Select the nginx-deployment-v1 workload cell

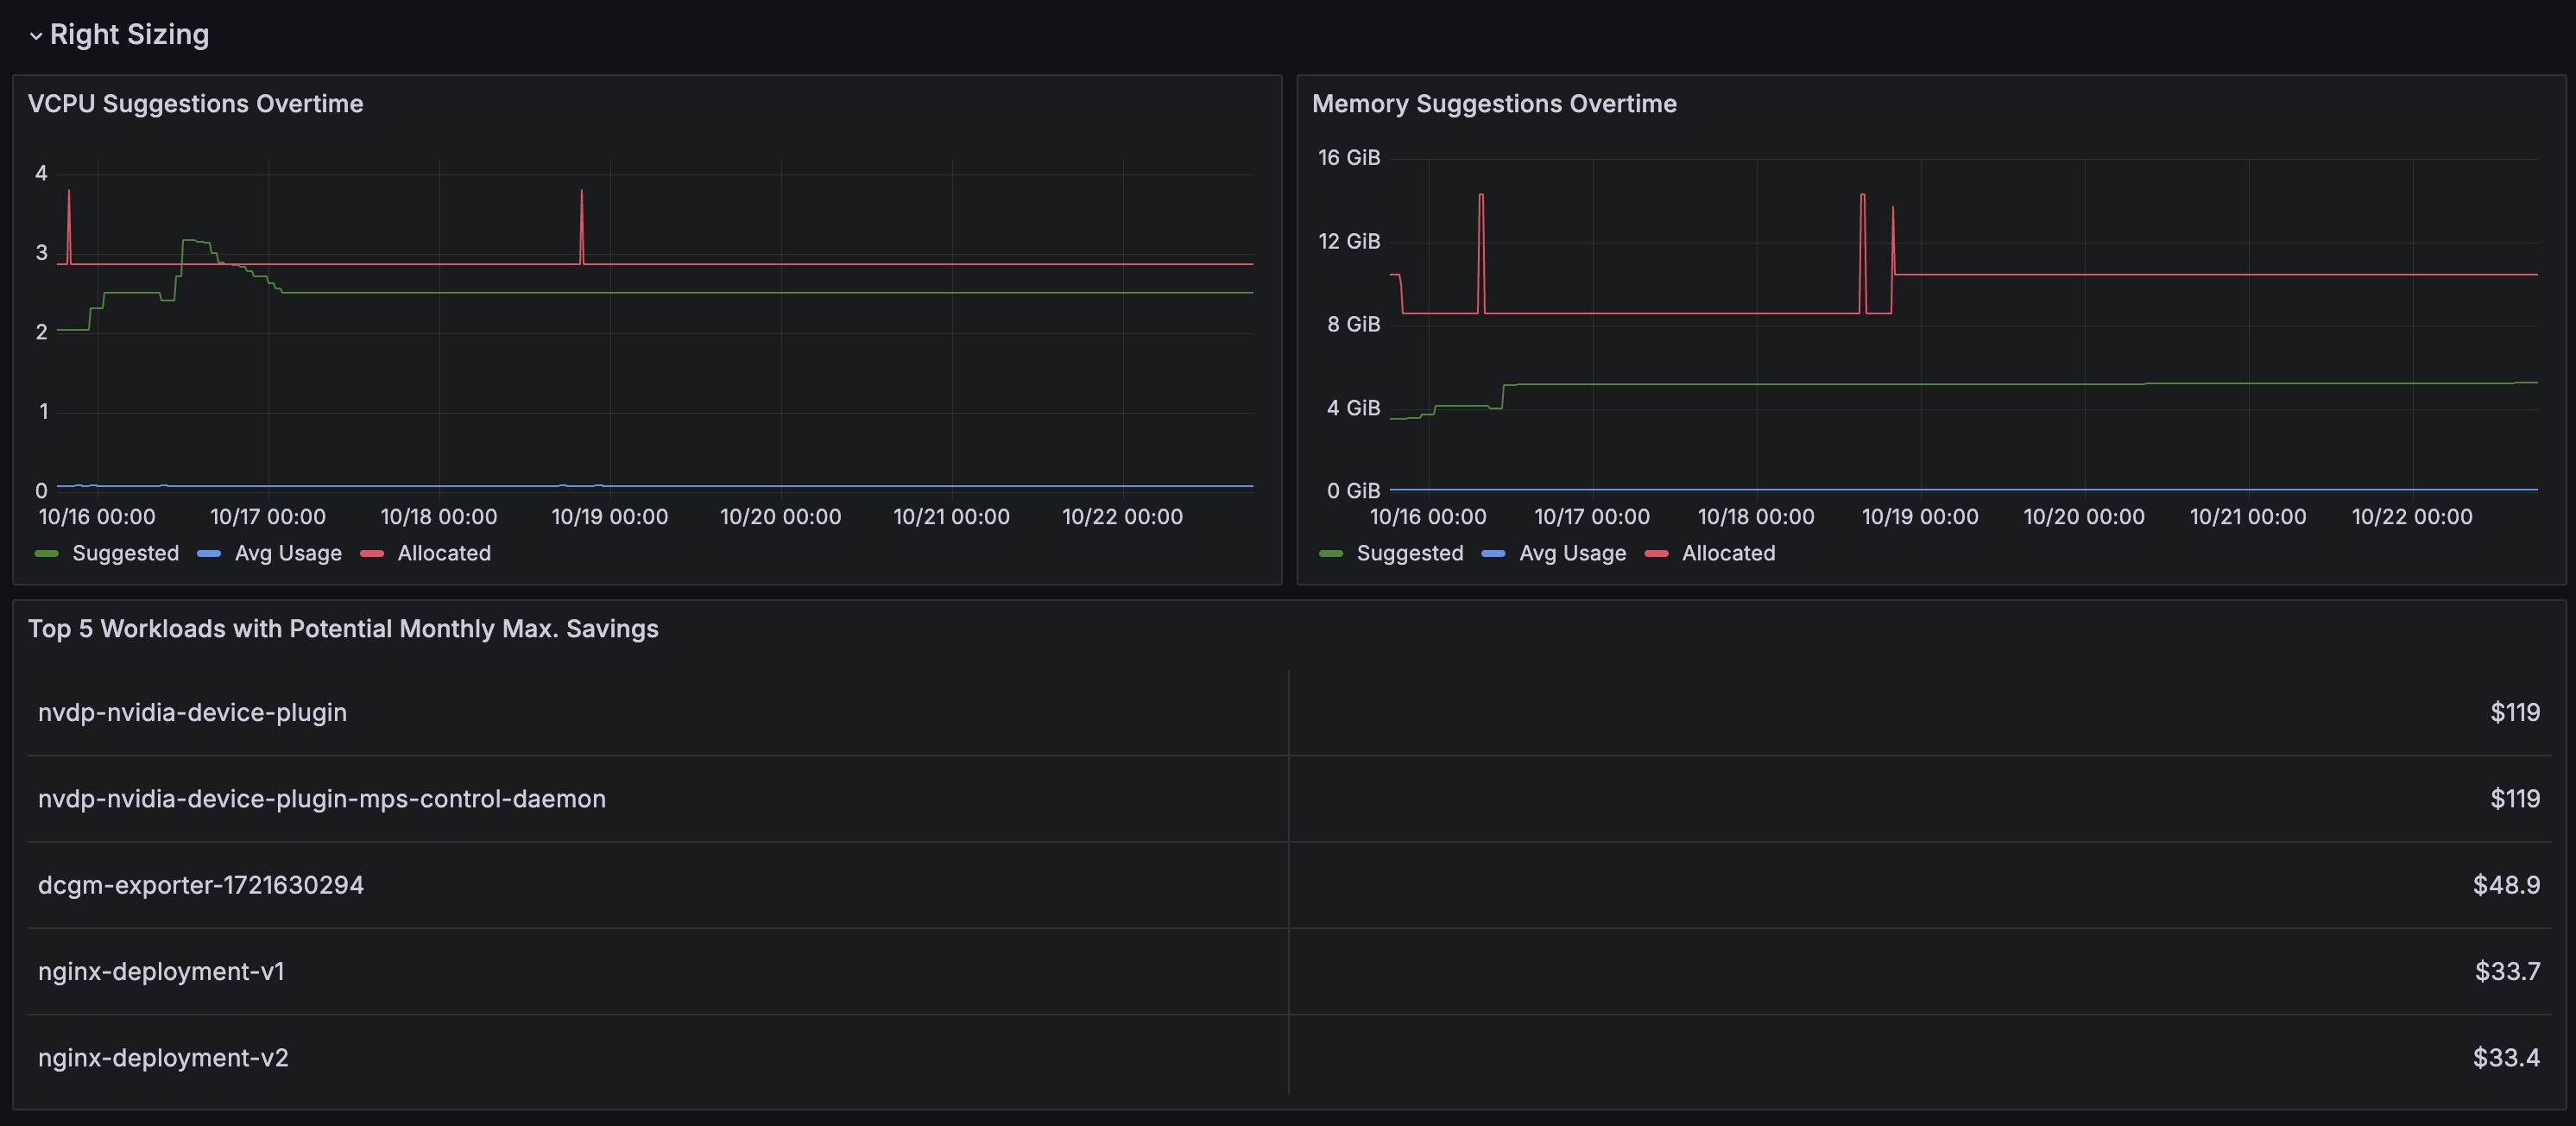658,972
